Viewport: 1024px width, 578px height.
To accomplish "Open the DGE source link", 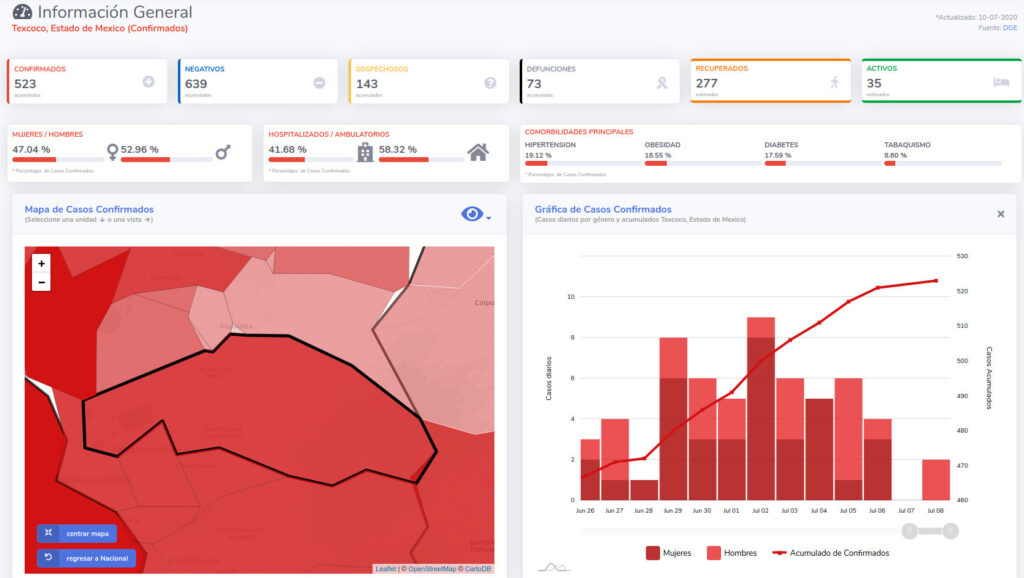I will [x=1011, y=28].
